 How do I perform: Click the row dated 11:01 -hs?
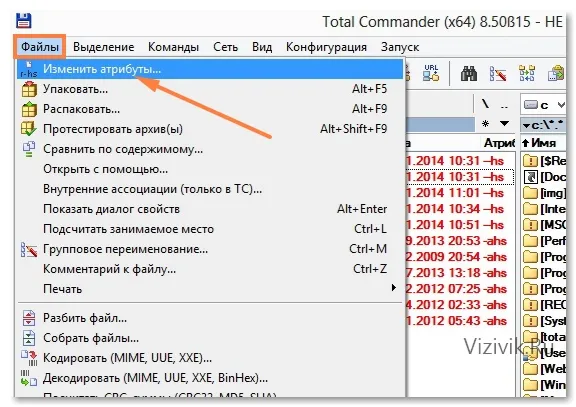point(460,193)
